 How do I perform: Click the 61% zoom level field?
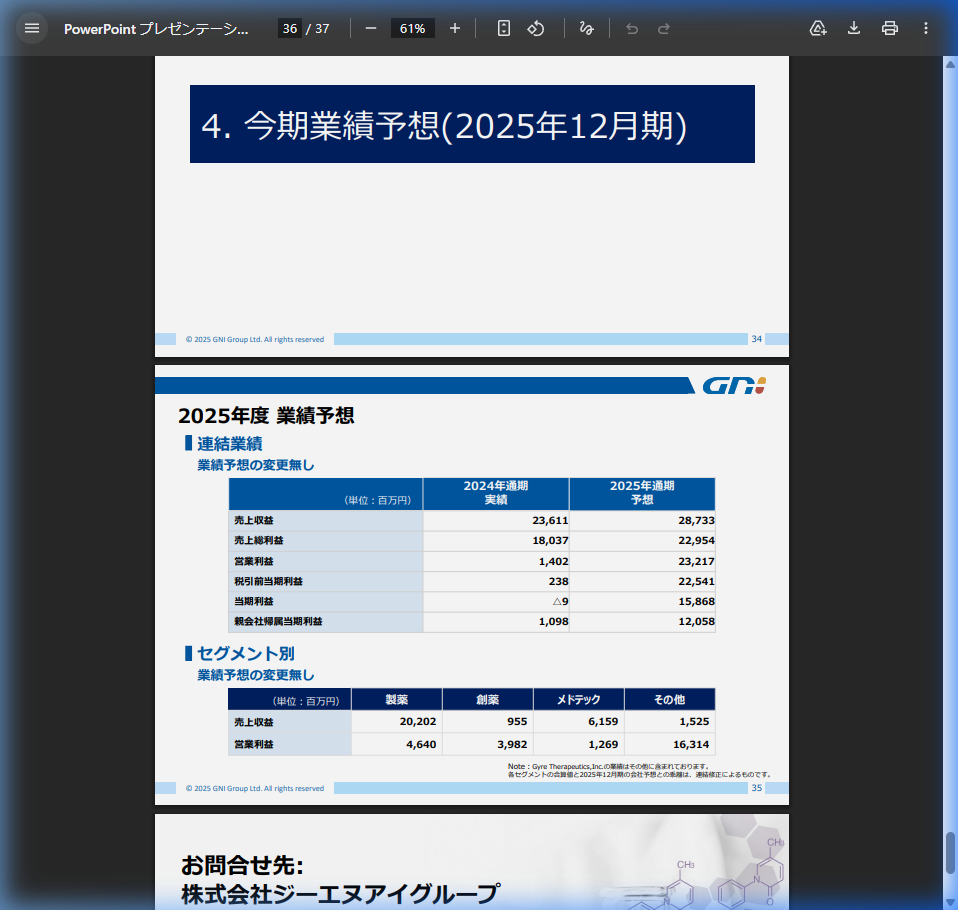click(x=411, y=28)
